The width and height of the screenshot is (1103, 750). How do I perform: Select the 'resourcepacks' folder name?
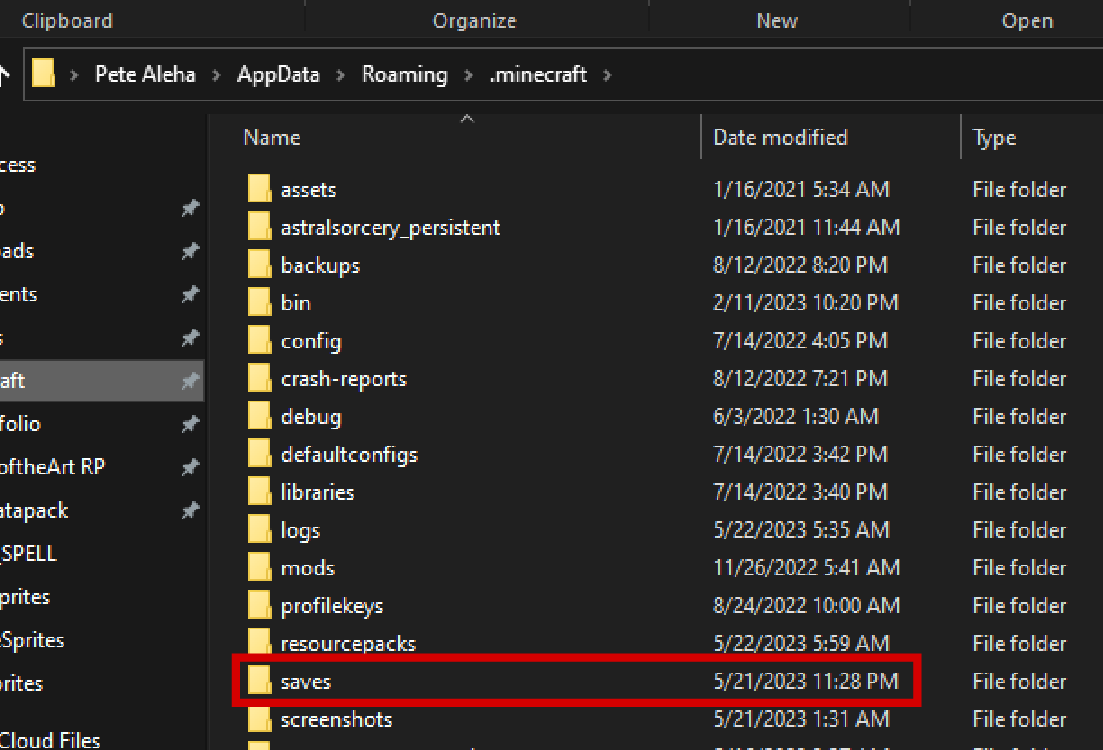click(x=348, y=644)
